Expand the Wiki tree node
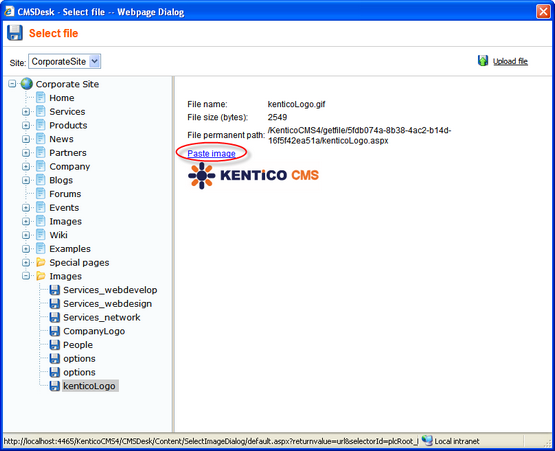Image resolution: width=555 pixels, height=451 pixels. pyautogui.click(x=26, y=235)
